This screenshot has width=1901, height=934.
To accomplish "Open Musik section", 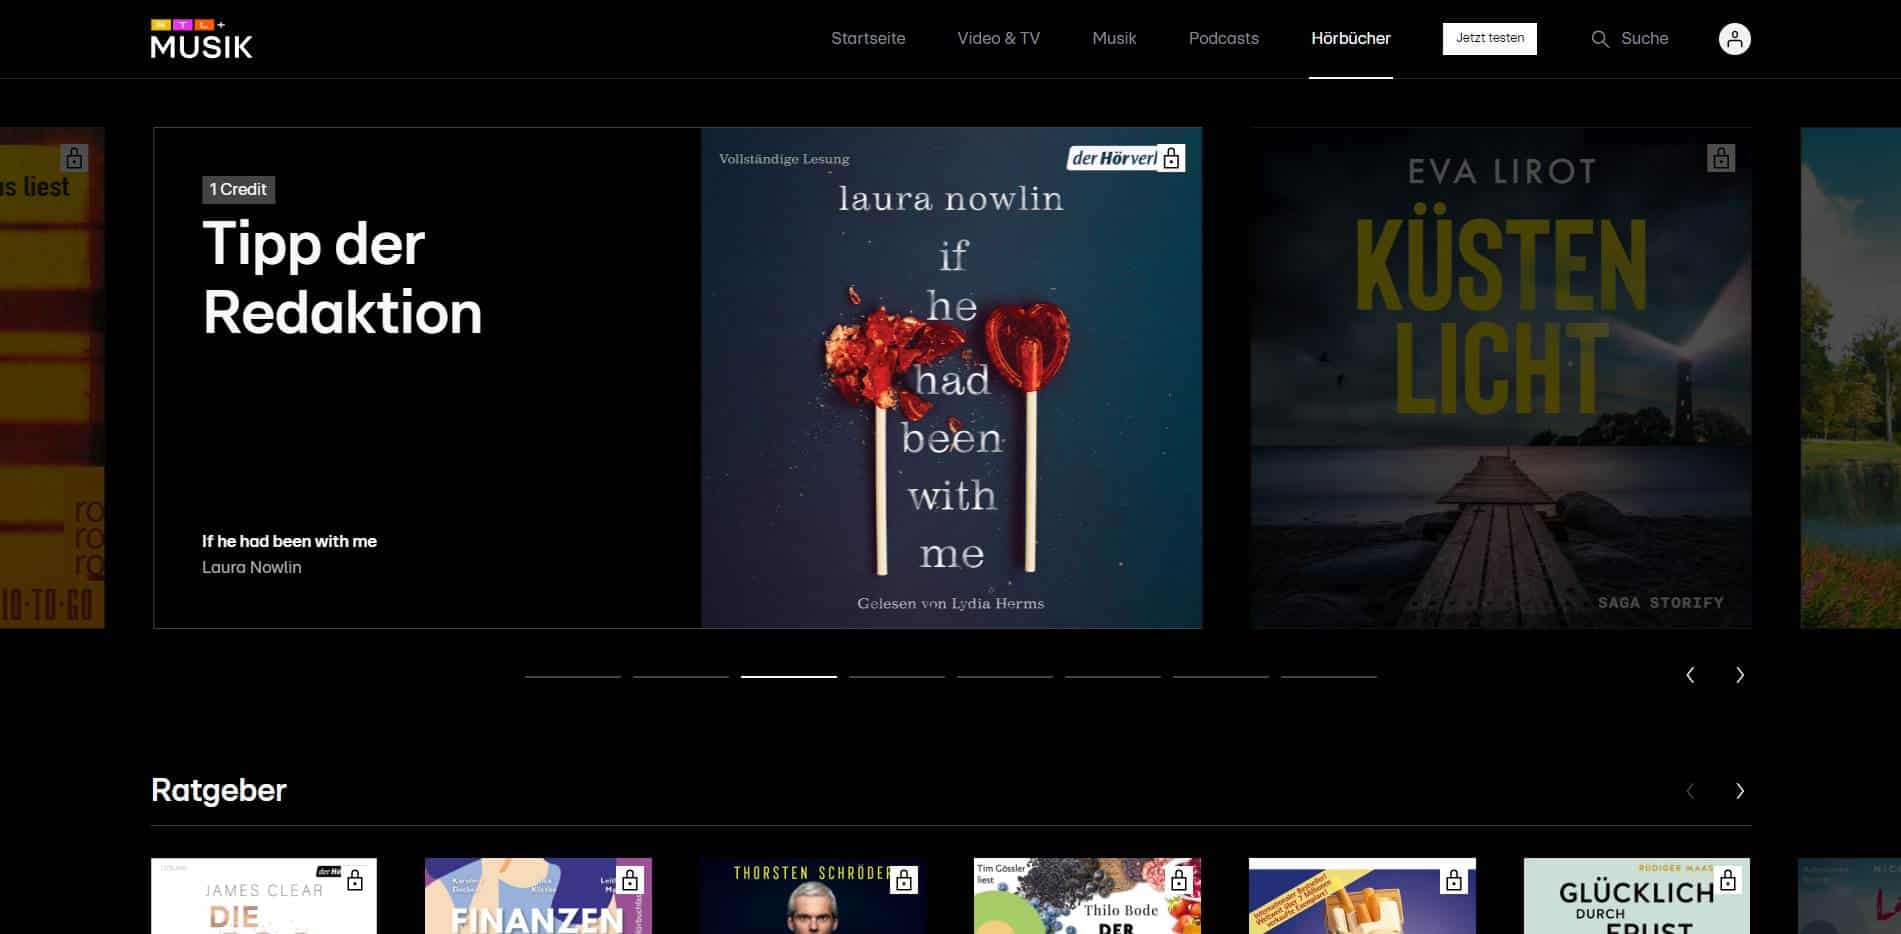I will coord(1114,38).
